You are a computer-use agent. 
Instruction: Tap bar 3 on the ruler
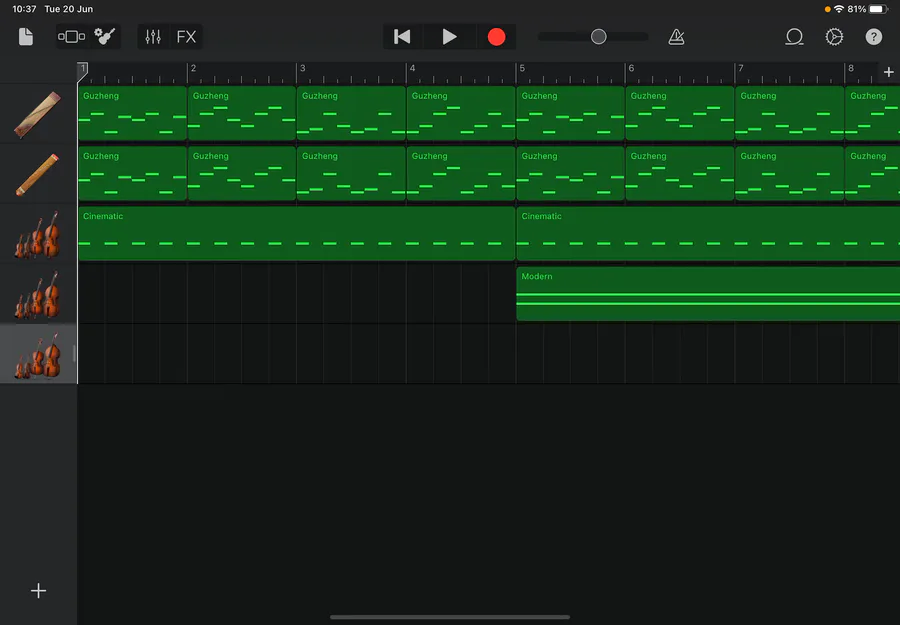(302, 68)
